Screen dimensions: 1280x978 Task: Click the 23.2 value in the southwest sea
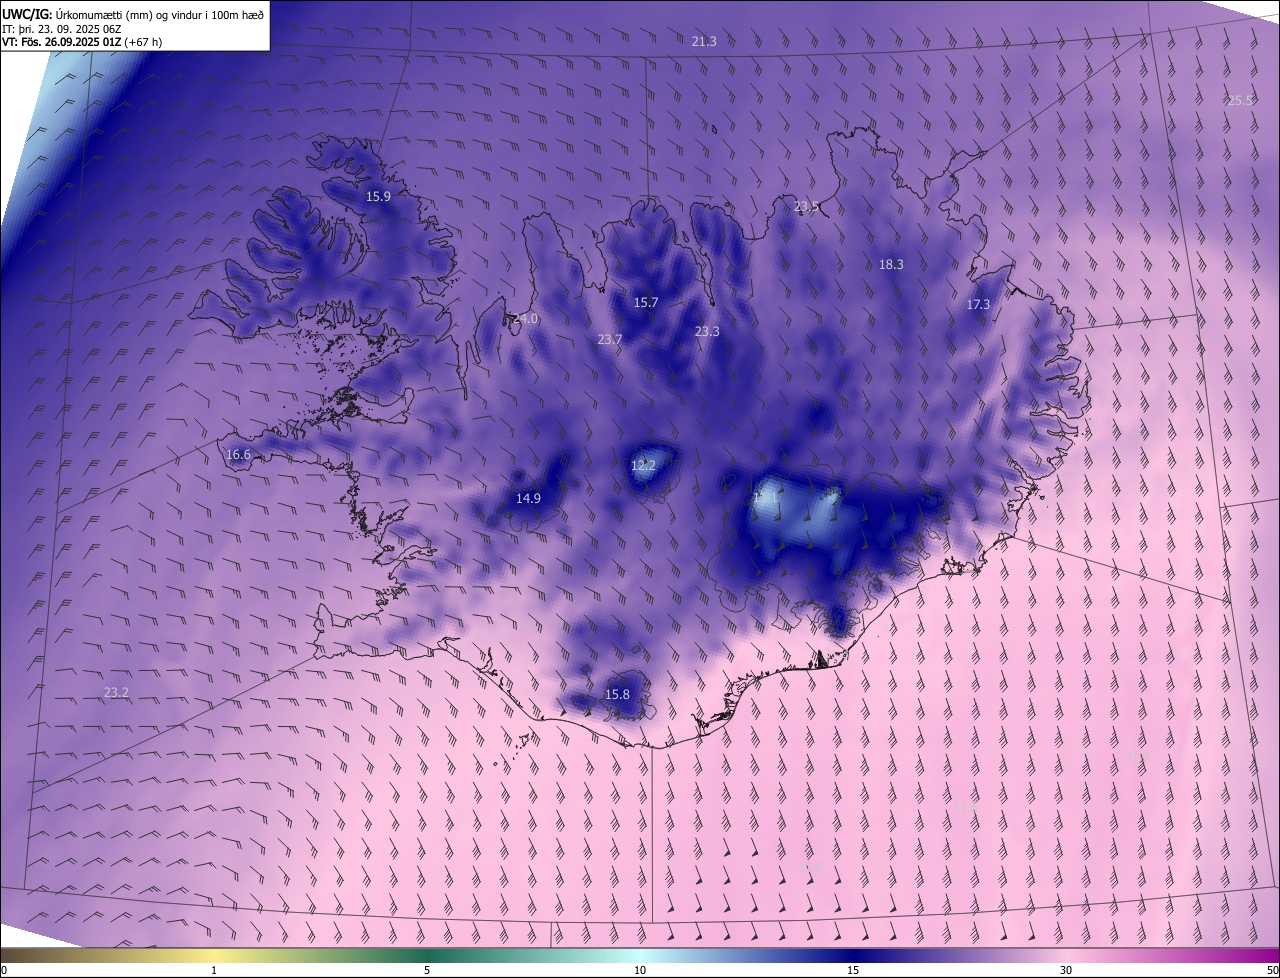click(x=116, y=692)
